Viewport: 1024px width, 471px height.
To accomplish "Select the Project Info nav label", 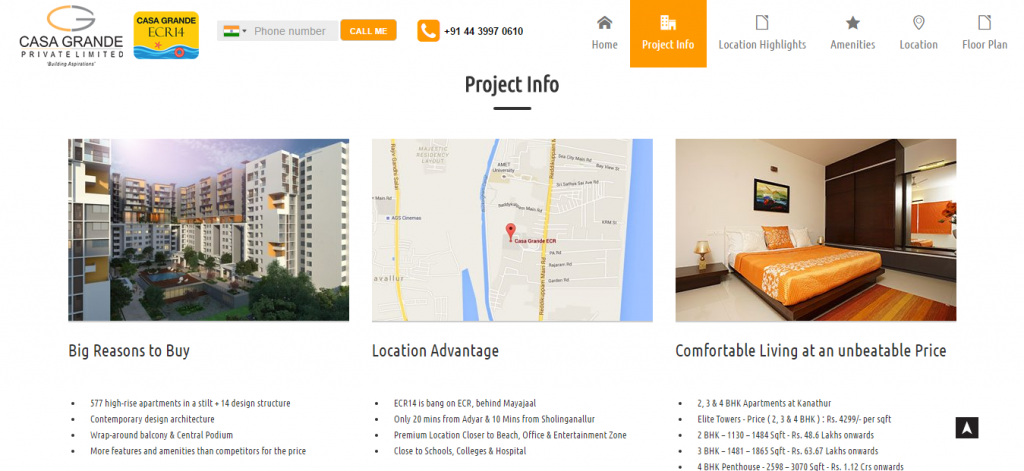I will pyautogui.click(x=668, y=45).
